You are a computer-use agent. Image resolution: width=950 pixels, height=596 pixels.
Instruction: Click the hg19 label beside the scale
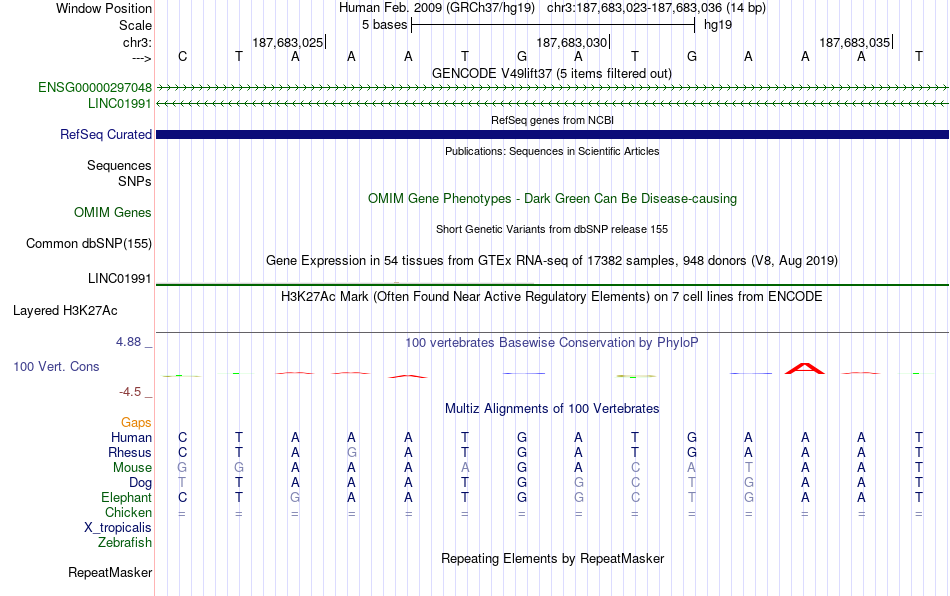coord(718,25)
